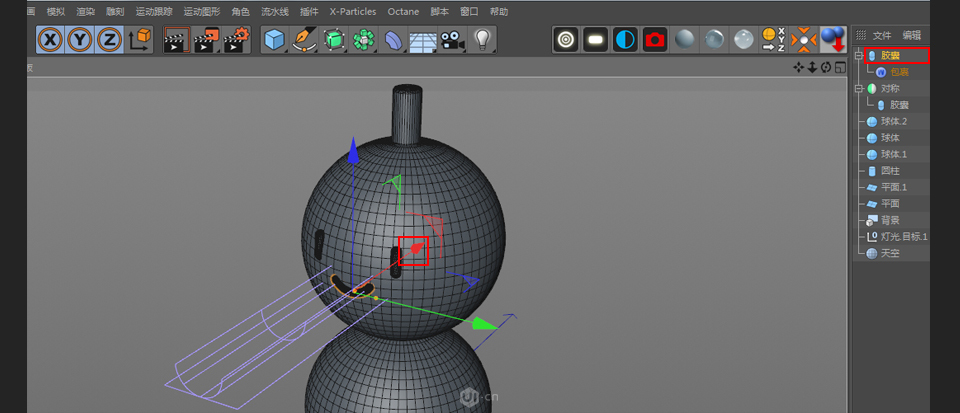Add a light bulb object
The height and width of the screenshot is (413, 960).
483,40
